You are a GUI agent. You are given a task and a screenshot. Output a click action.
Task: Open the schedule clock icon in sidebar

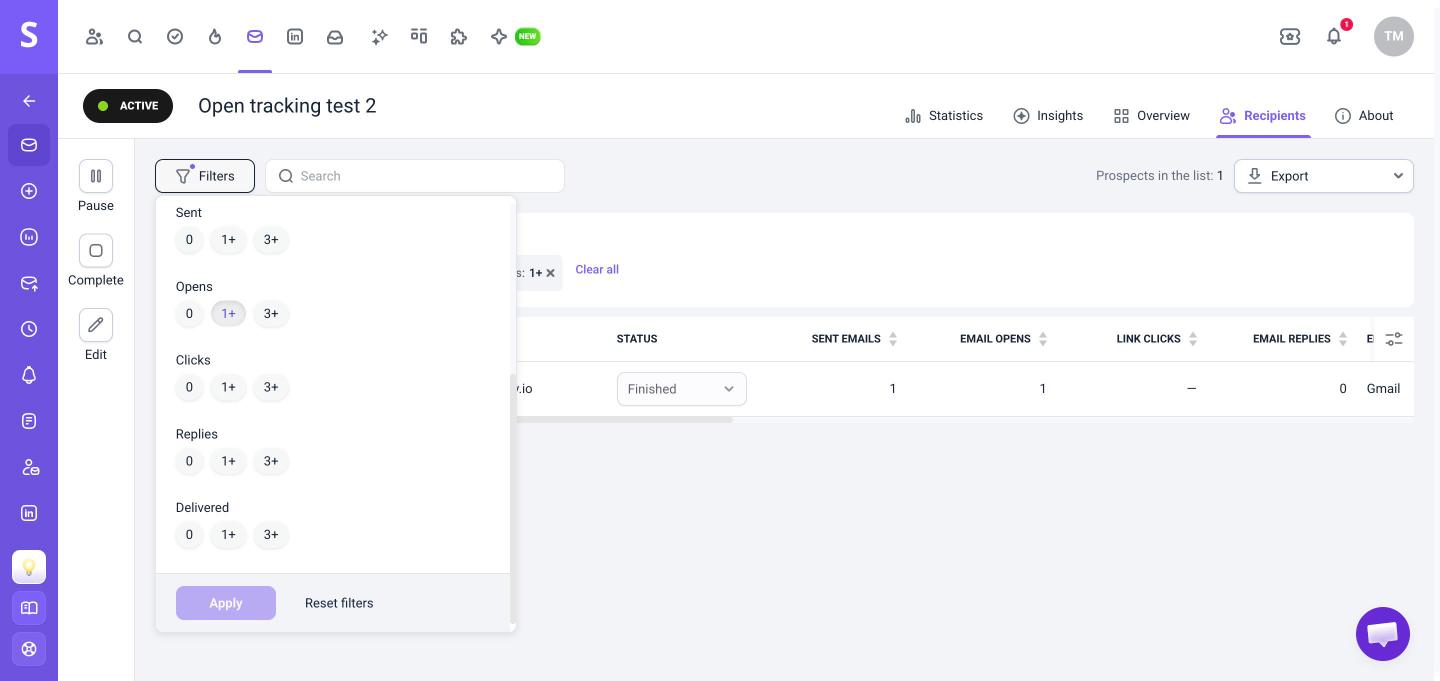[x=29, y=329]
